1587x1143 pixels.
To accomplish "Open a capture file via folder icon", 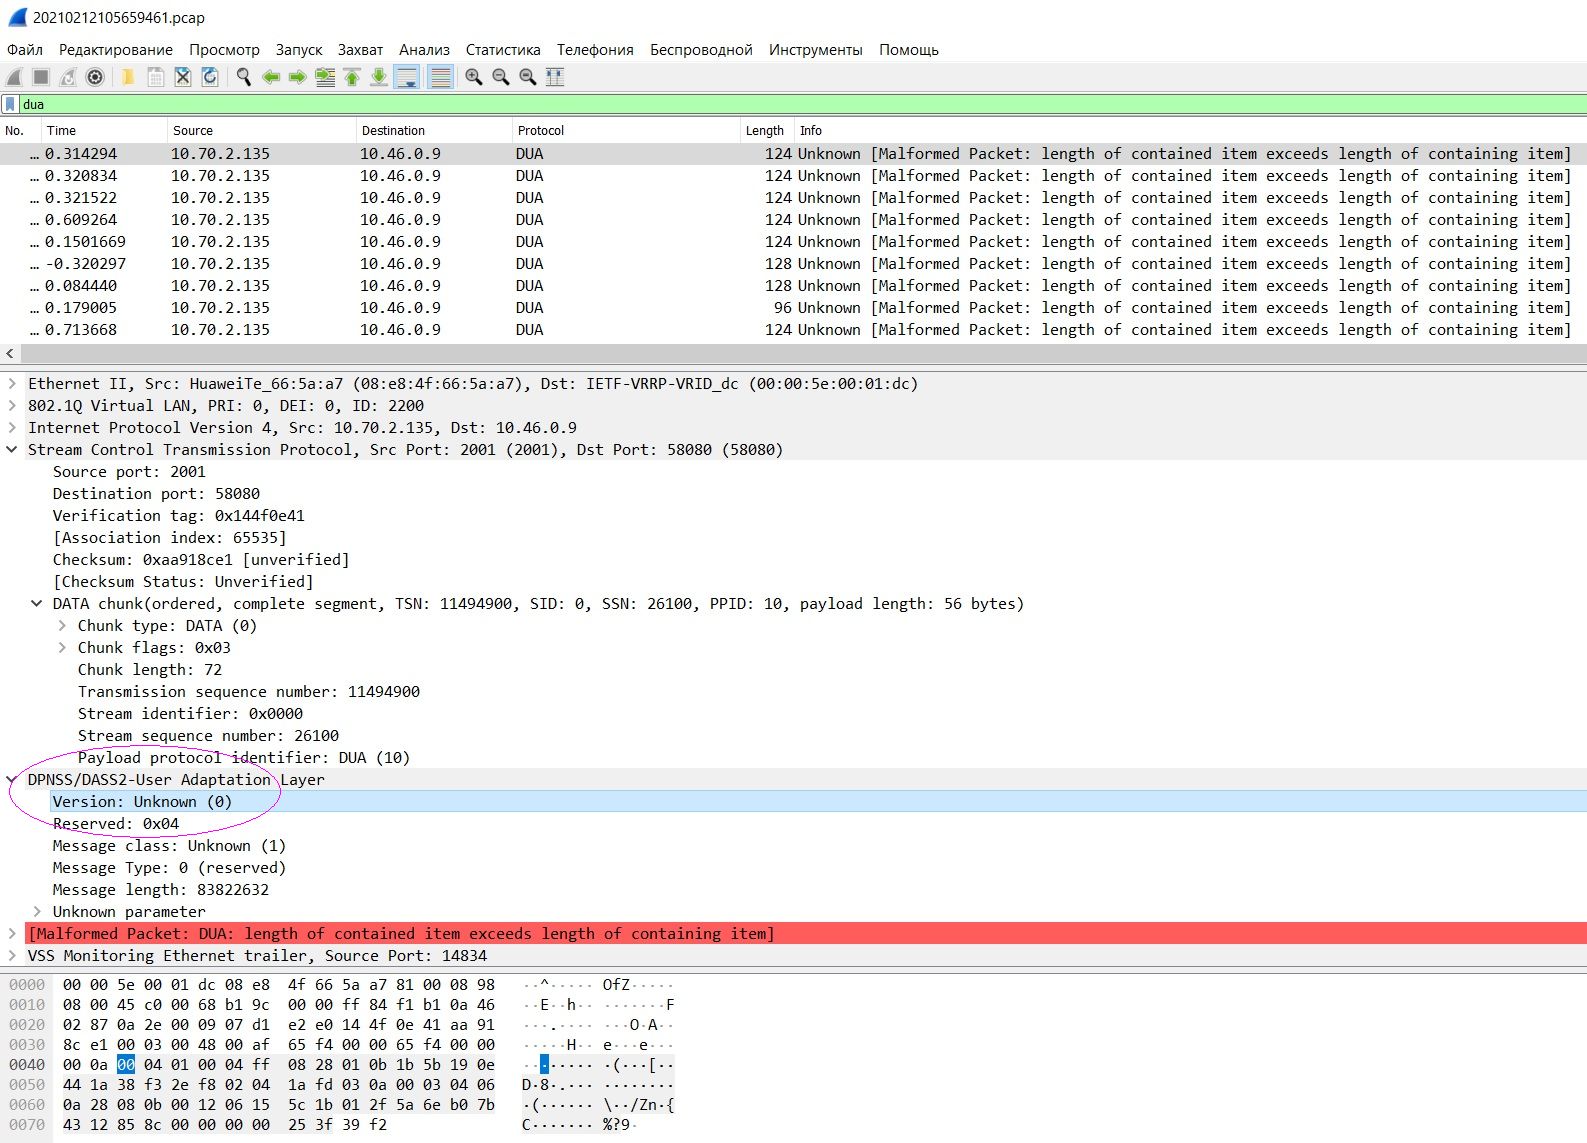I will click(128, 77).
